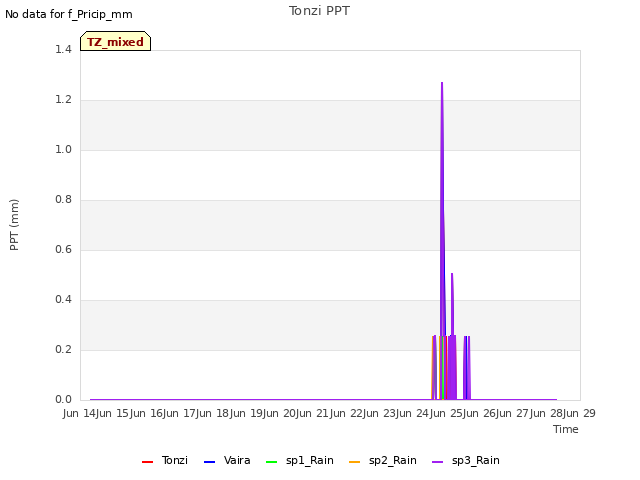The width and height of the screenshot is (640, 480).
Task: Click the 0.0 y-axis tick label
Action: tap(63, 399)
